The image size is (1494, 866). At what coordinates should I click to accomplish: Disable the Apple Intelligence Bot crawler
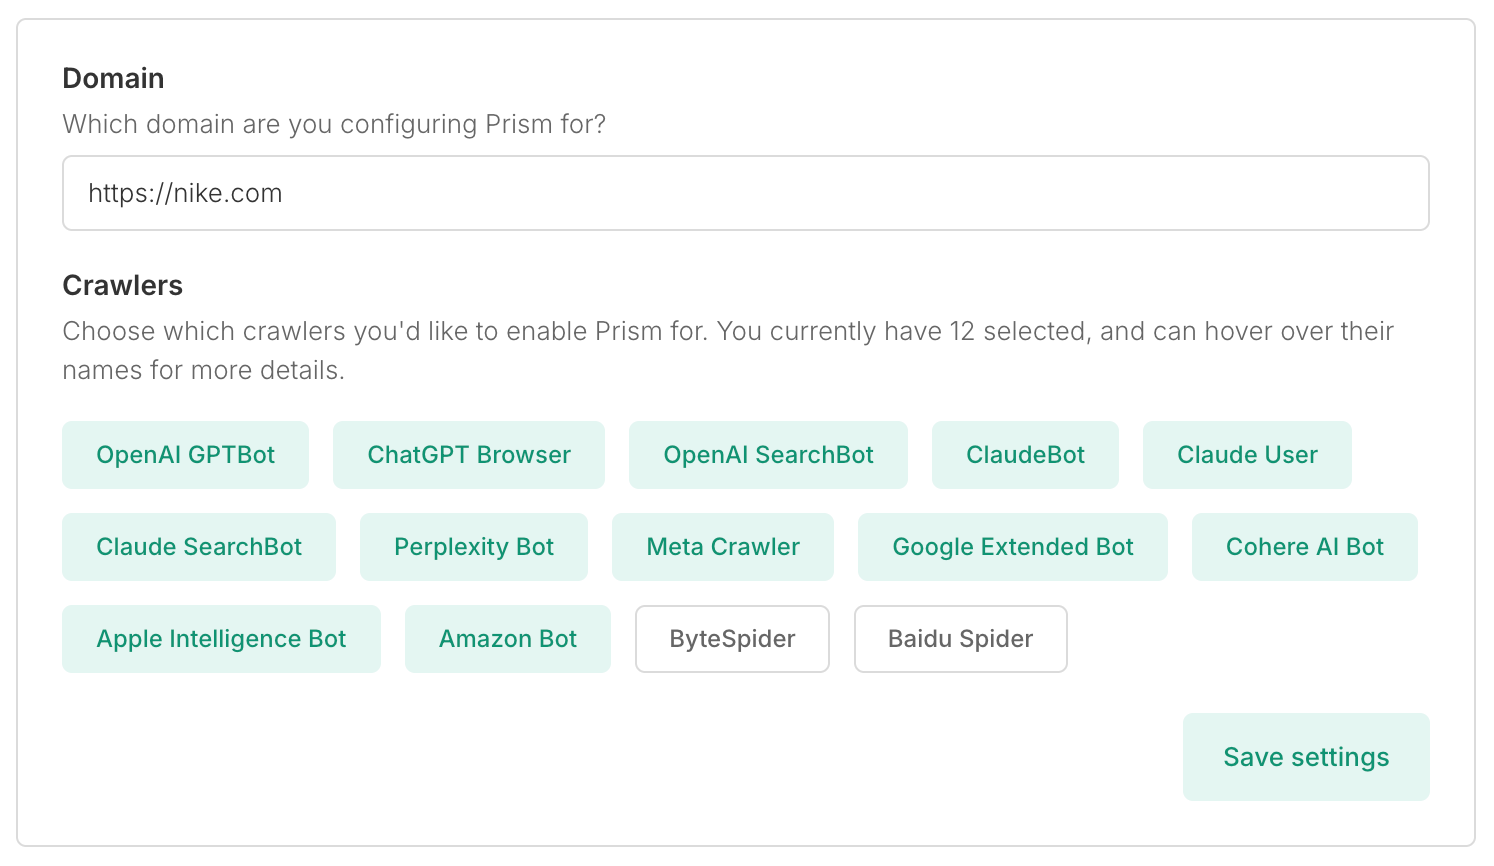pyautogui.click(x=221, y=639)
